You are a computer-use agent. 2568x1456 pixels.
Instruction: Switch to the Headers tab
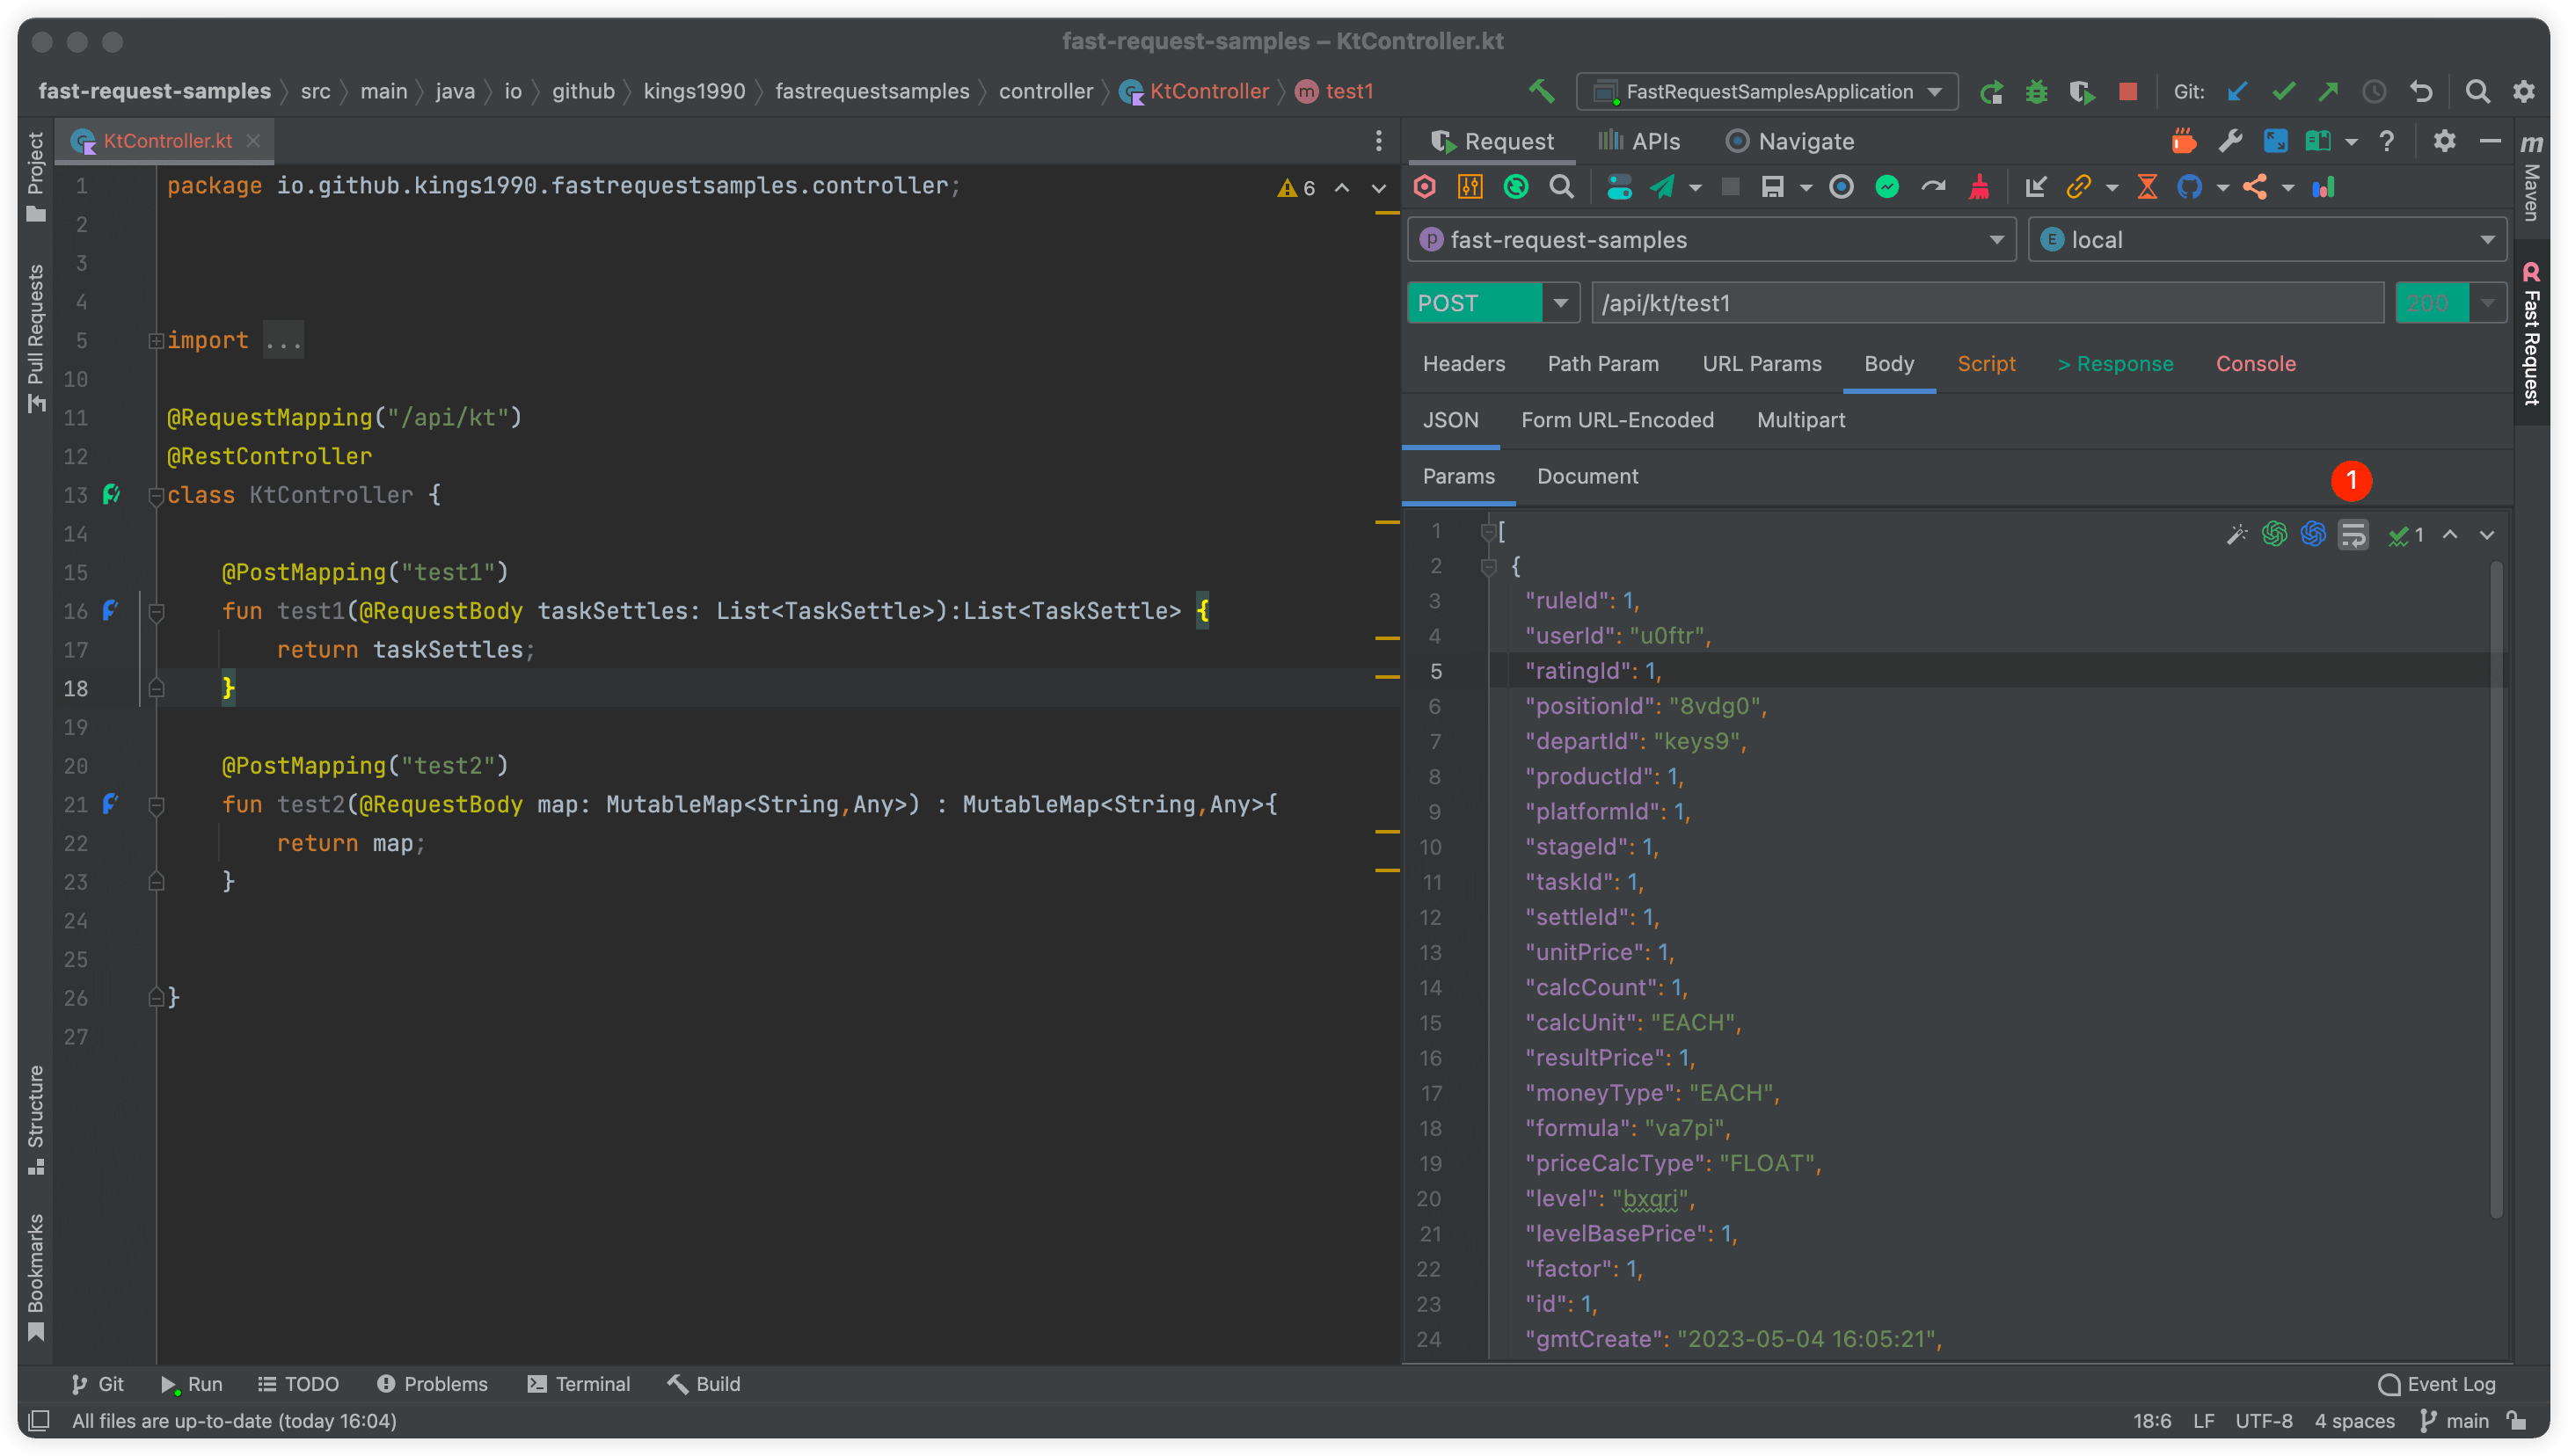(x=1463, y=364)
